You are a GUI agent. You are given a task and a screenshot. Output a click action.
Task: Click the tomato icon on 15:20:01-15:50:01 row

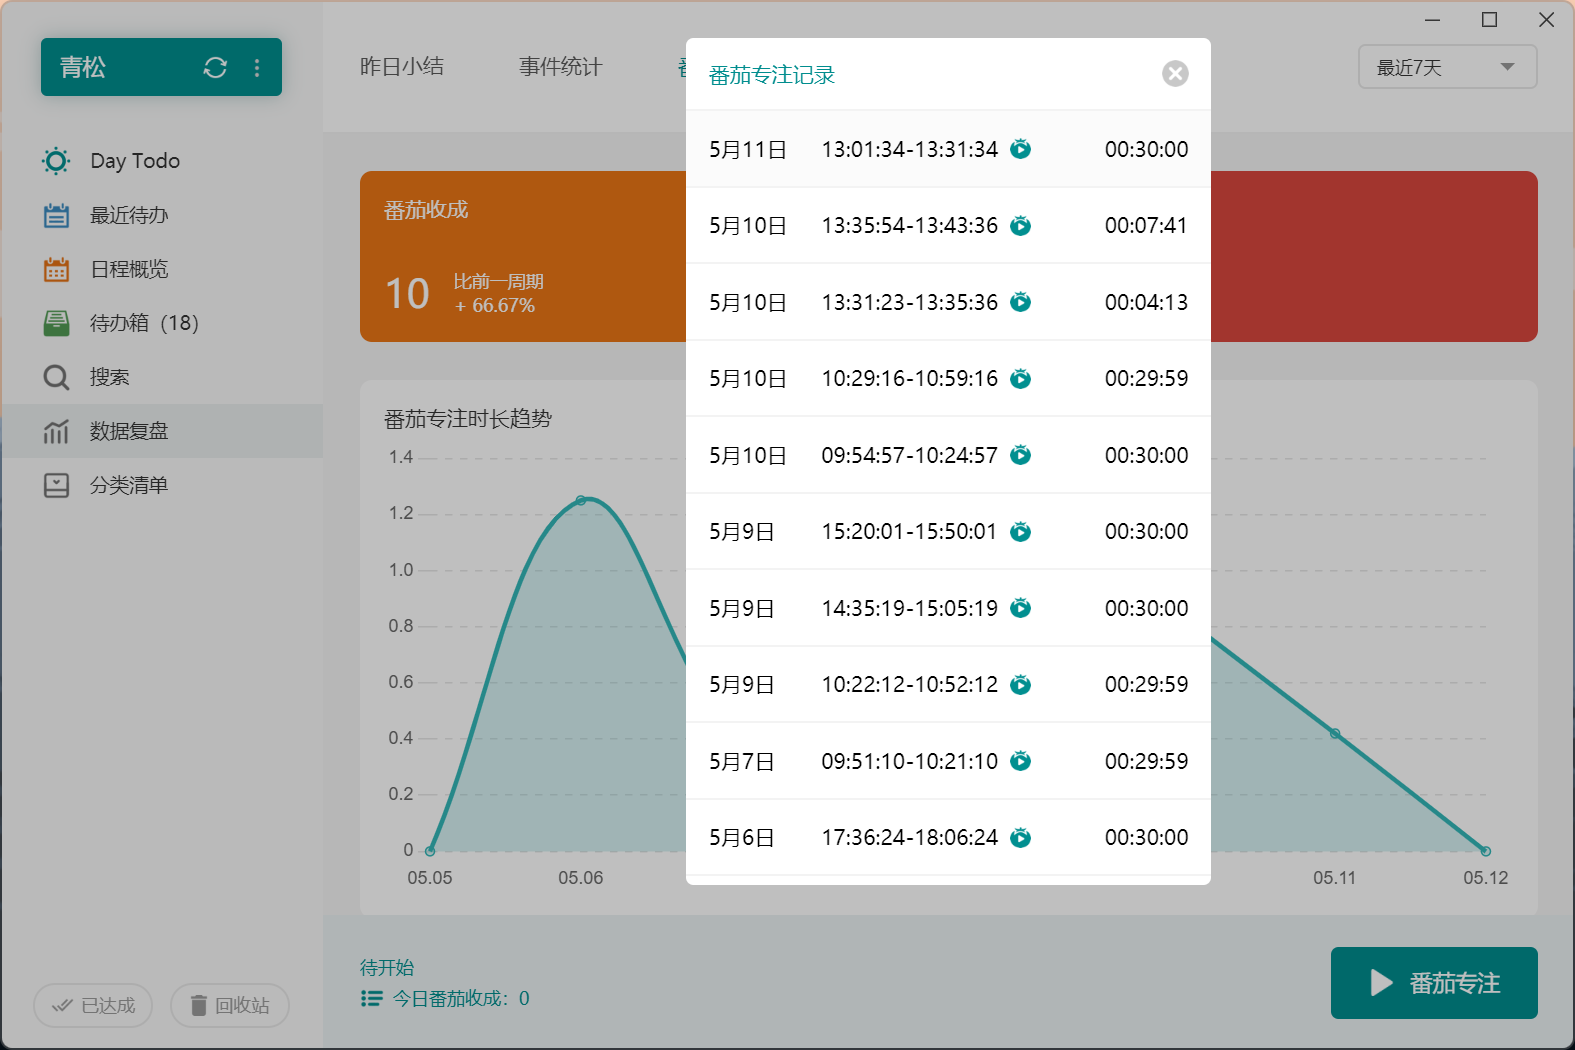point(1020,531)
